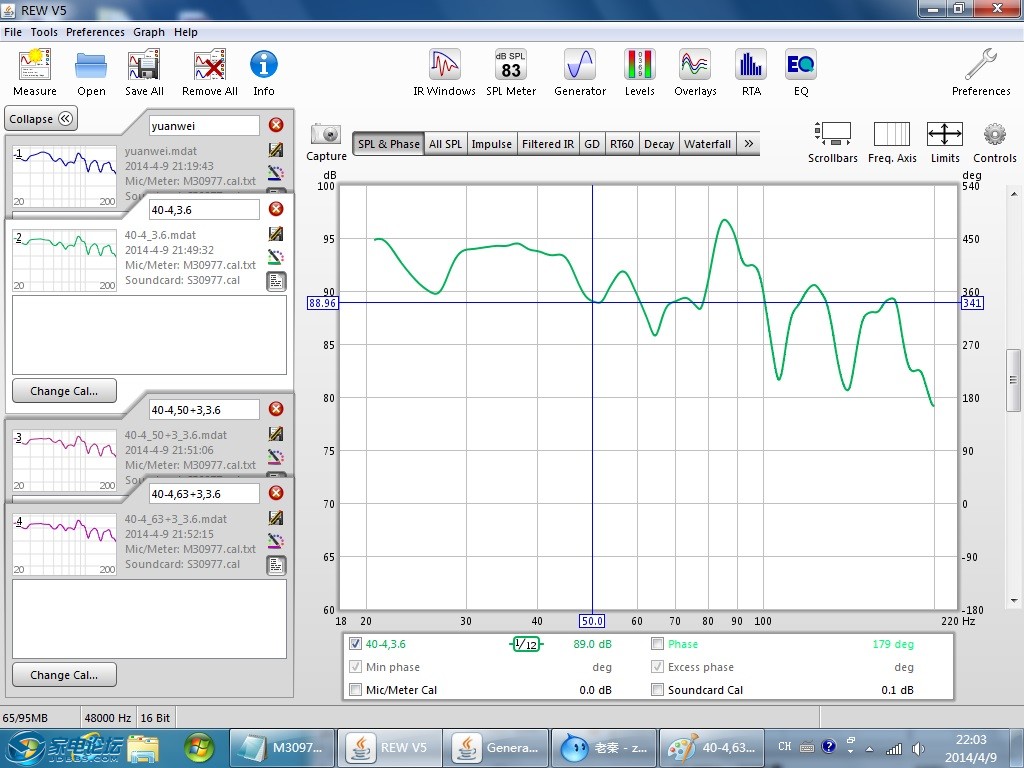Capture the graph with camera icon
Screen dimensions: 1024x768
pyautogui.click(x=326, y=142)
